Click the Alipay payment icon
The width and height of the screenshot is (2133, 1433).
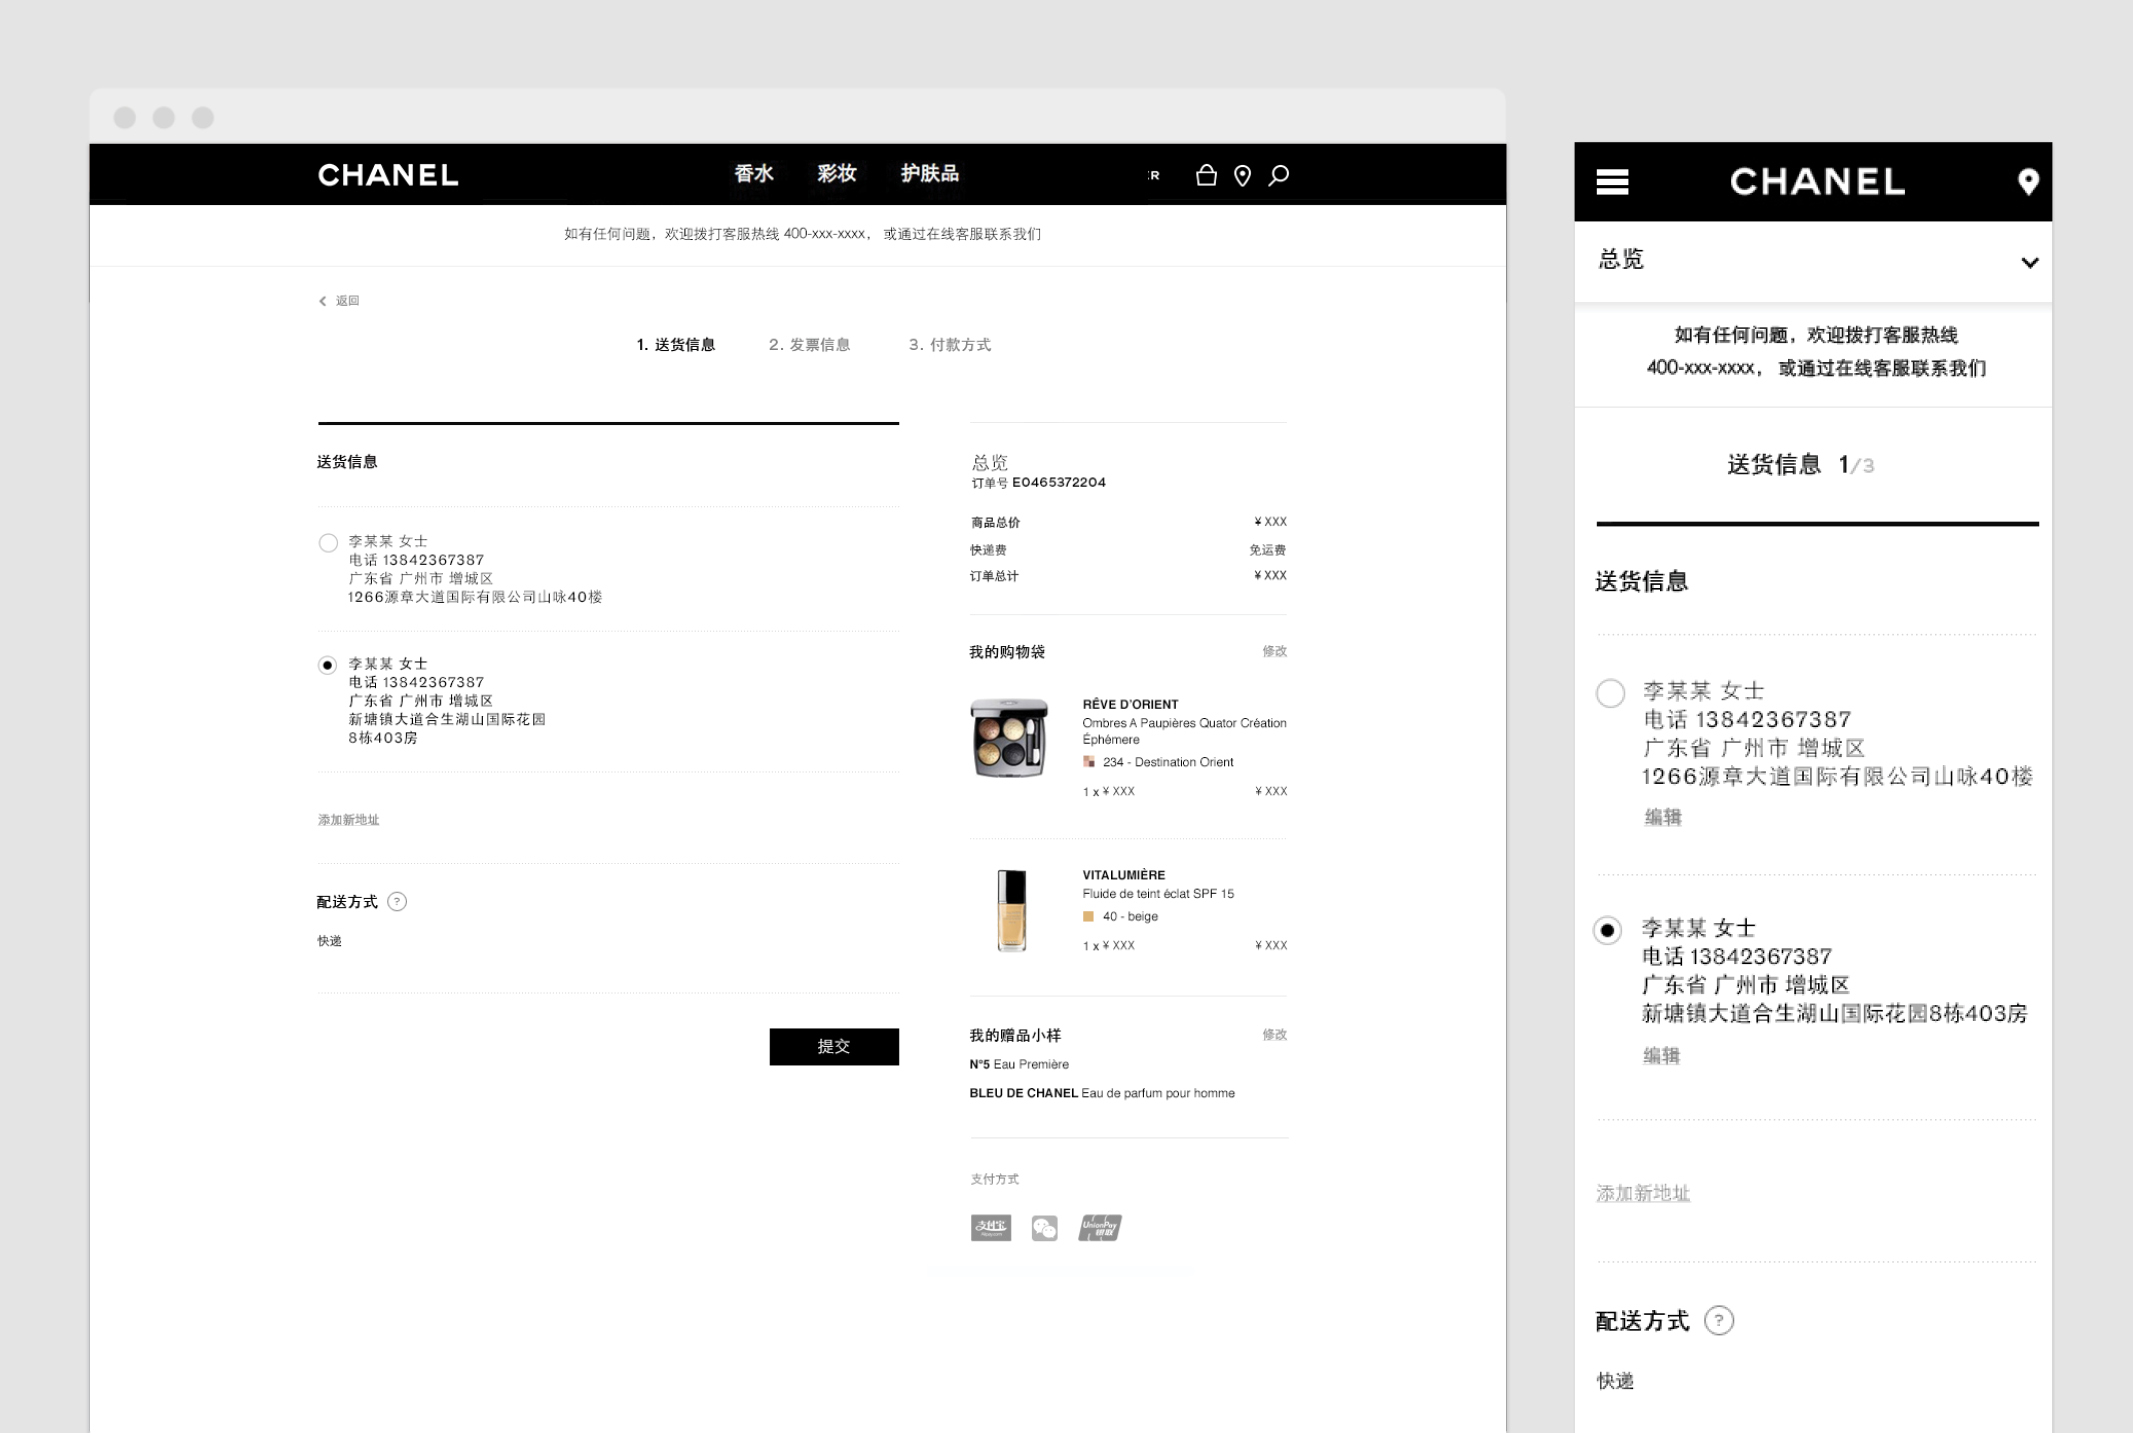(990, 1227)
